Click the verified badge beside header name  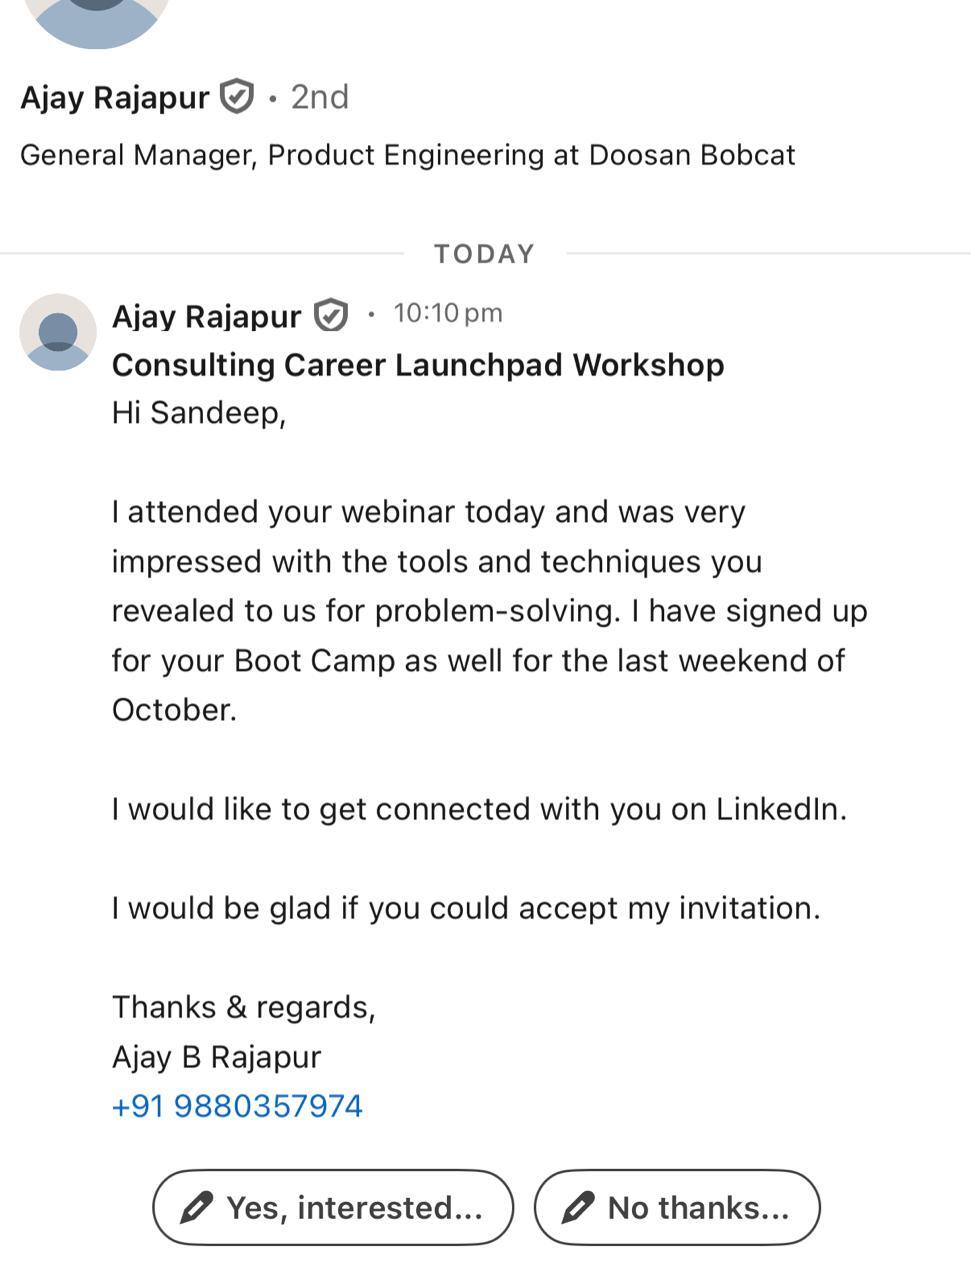[237, 97]
